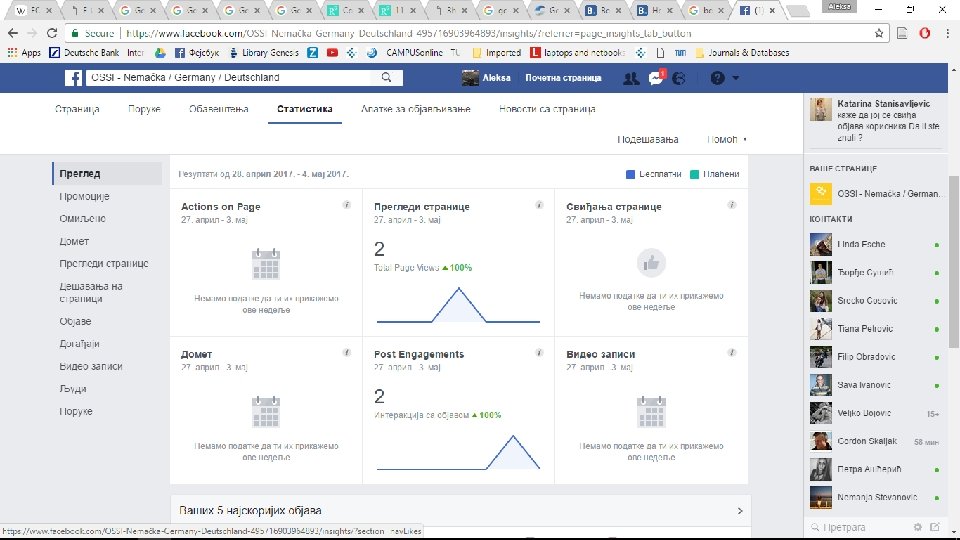Select Прегледи странице in sidebar
This screenshot has width=960, height=540.
[x=104, y=263]
